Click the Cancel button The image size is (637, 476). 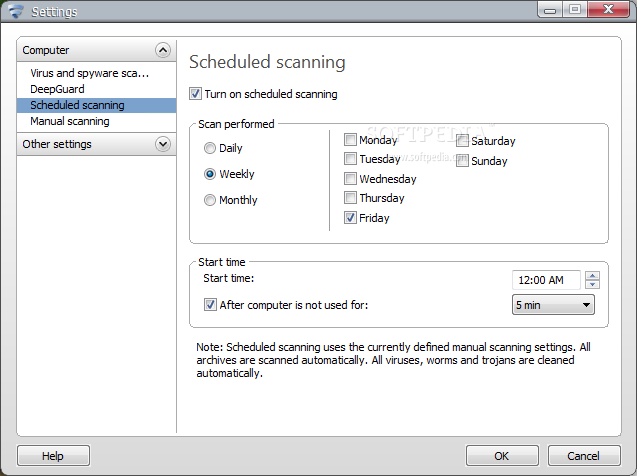pyautogui.click(x=584, y=456)
